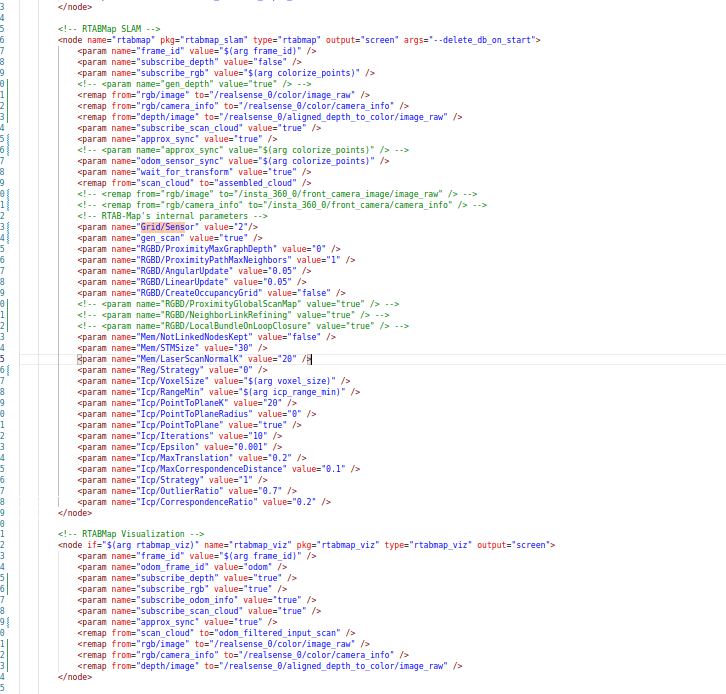The height and width of the screenshot is (694, 726).
Task: Click the wait_for_transform parameter name
Action: pos(178,172)
